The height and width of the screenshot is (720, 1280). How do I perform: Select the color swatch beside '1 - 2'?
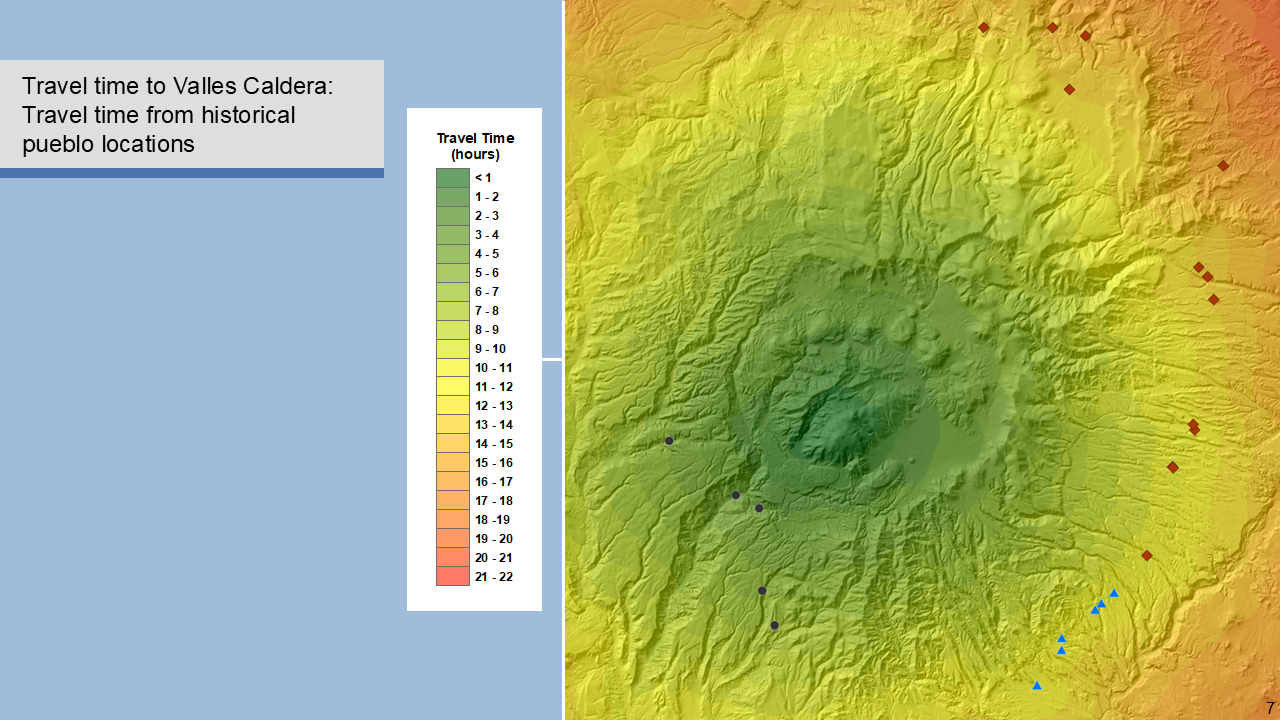453,197
